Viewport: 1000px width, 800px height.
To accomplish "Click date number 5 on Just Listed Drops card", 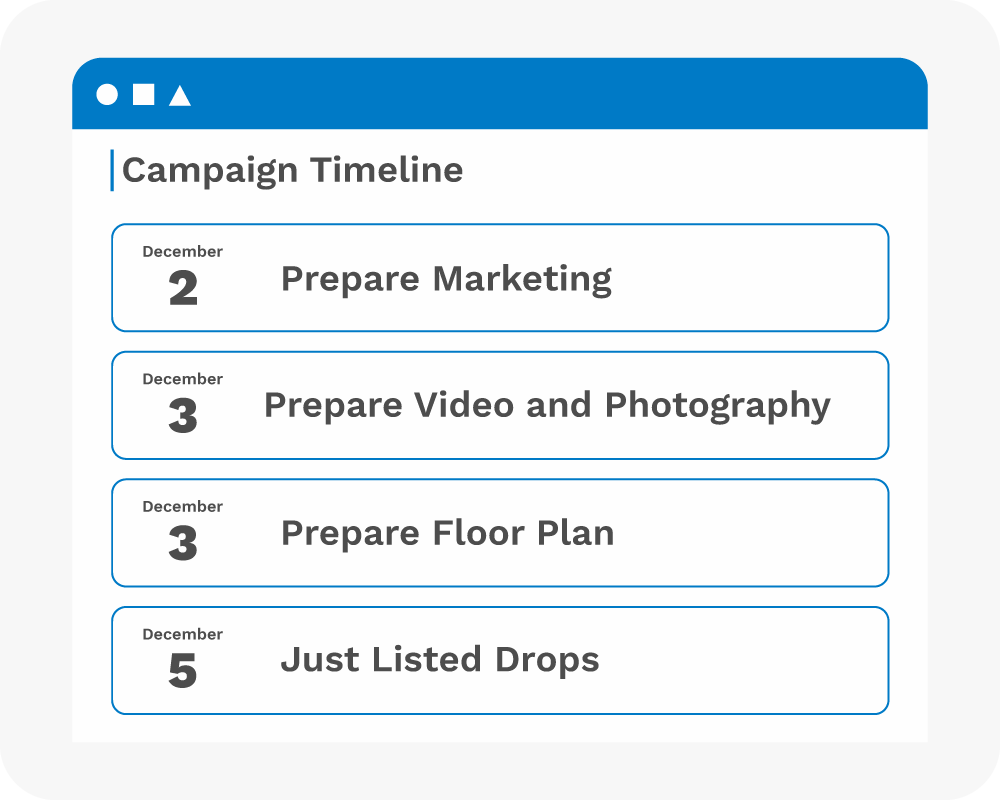I will pyautogui.click(x=183, y=672).
